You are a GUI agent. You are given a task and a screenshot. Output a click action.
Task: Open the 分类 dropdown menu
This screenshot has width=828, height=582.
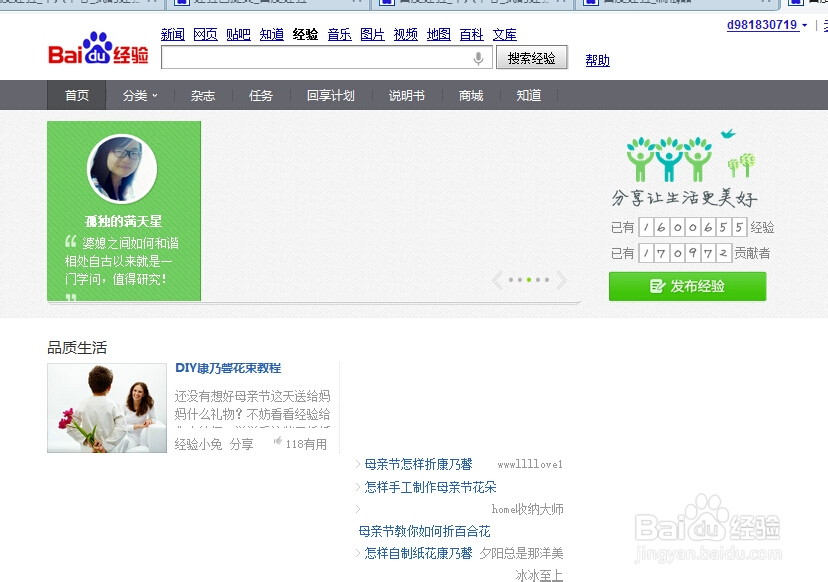140,96
